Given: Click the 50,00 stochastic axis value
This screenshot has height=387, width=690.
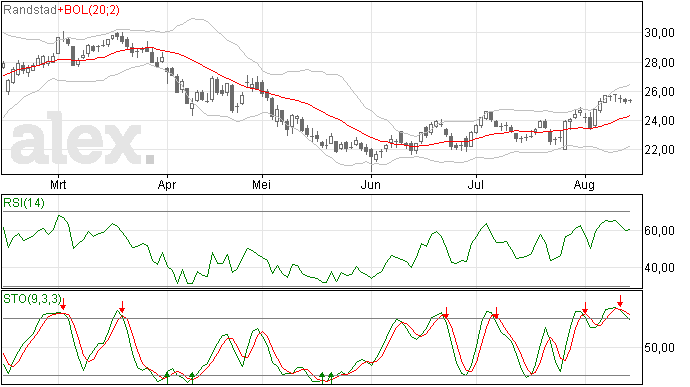Looking at the screenshot, I should [x=660, y=348].
